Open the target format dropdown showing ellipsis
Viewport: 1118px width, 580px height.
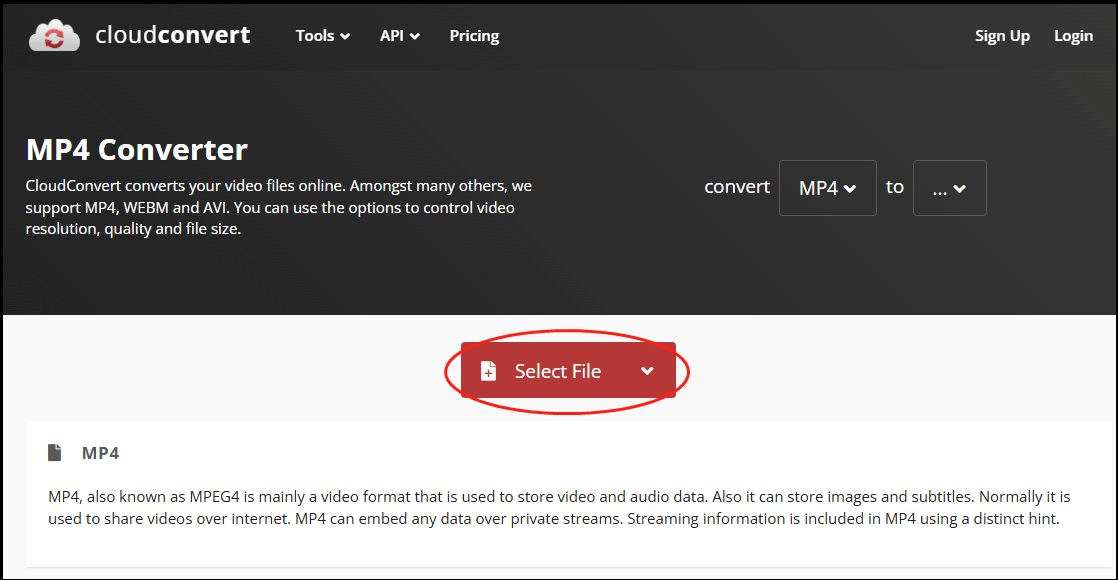click(x=949, y=188)
